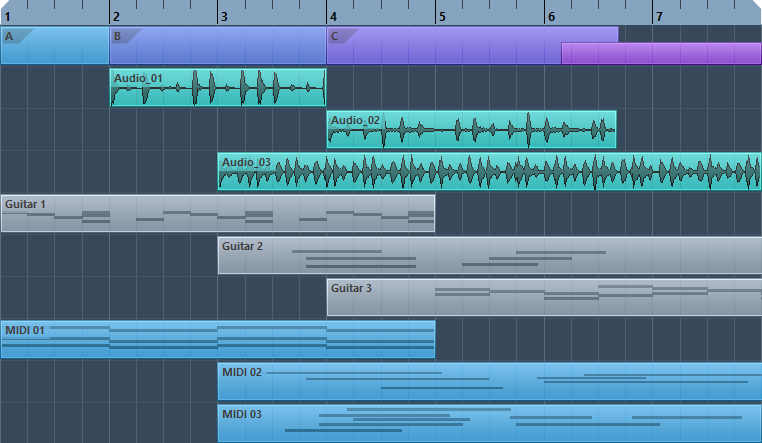
Task: Select the Guitar 3 part
Action: 544,297
